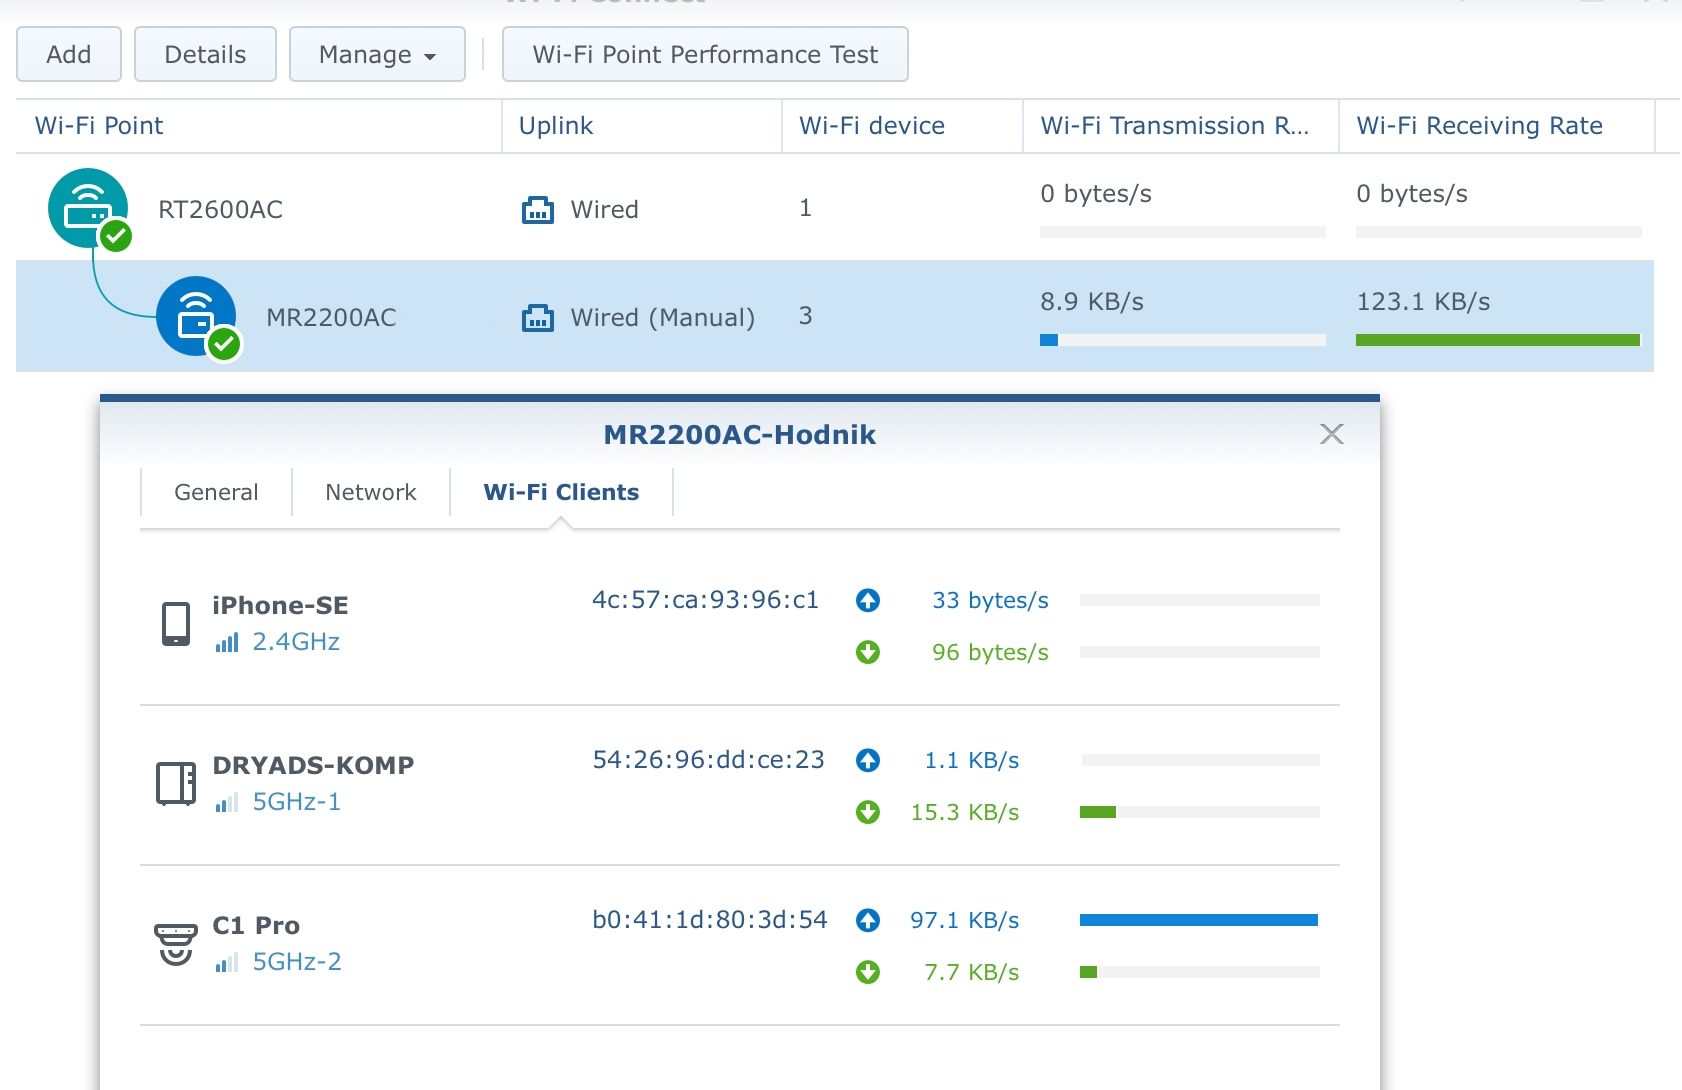Click the C1 Pro upload rate blue bar
The image size is (1682, 1090).
[1199, 920]
